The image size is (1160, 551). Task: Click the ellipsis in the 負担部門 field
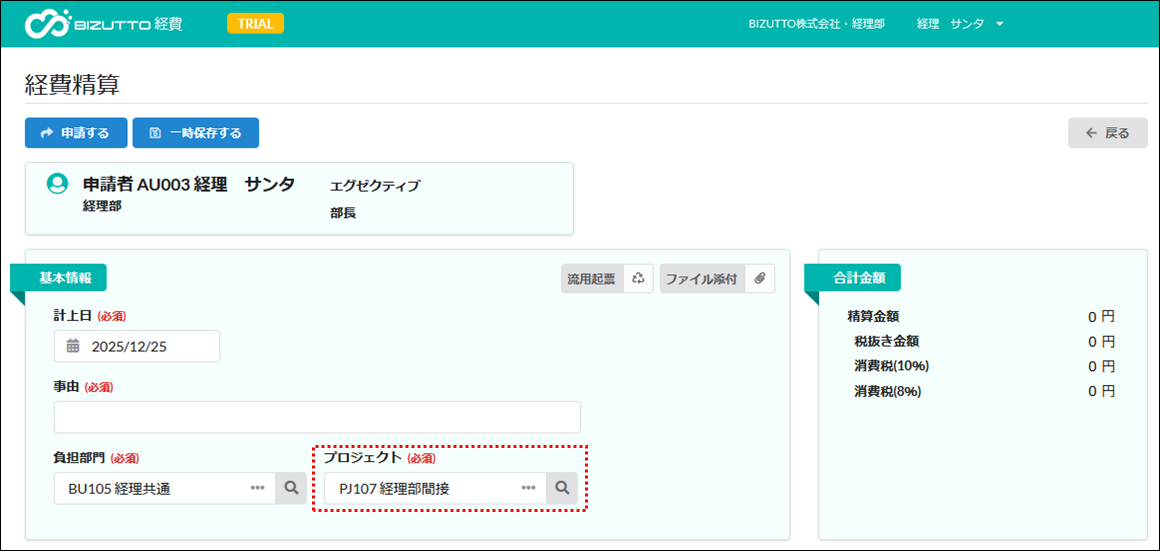tap(258, 488)
